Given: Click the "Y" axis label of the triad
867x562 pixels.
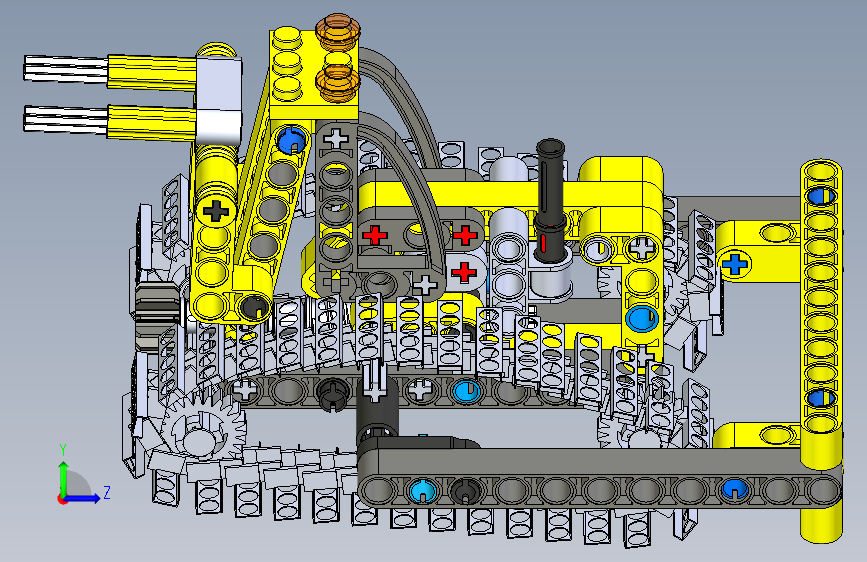Looking at the screenshot, I should pyautogui.click(x=63, y=450).
